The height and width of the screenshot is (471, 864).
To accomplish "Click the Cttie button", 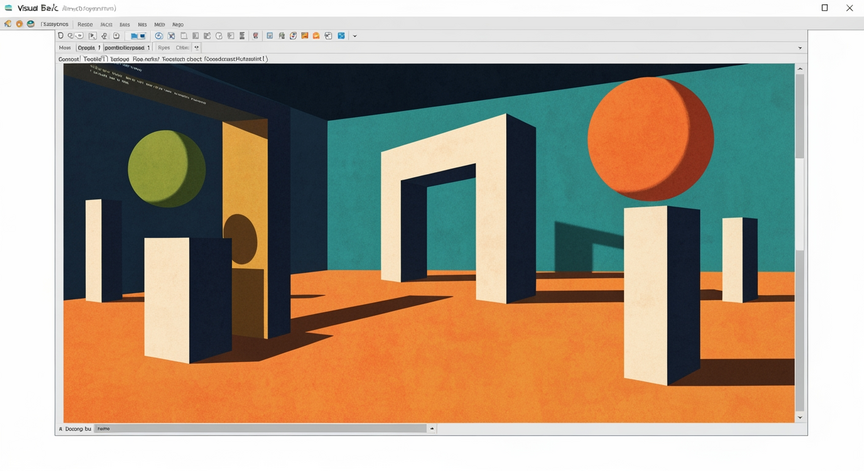I will 182,48.
